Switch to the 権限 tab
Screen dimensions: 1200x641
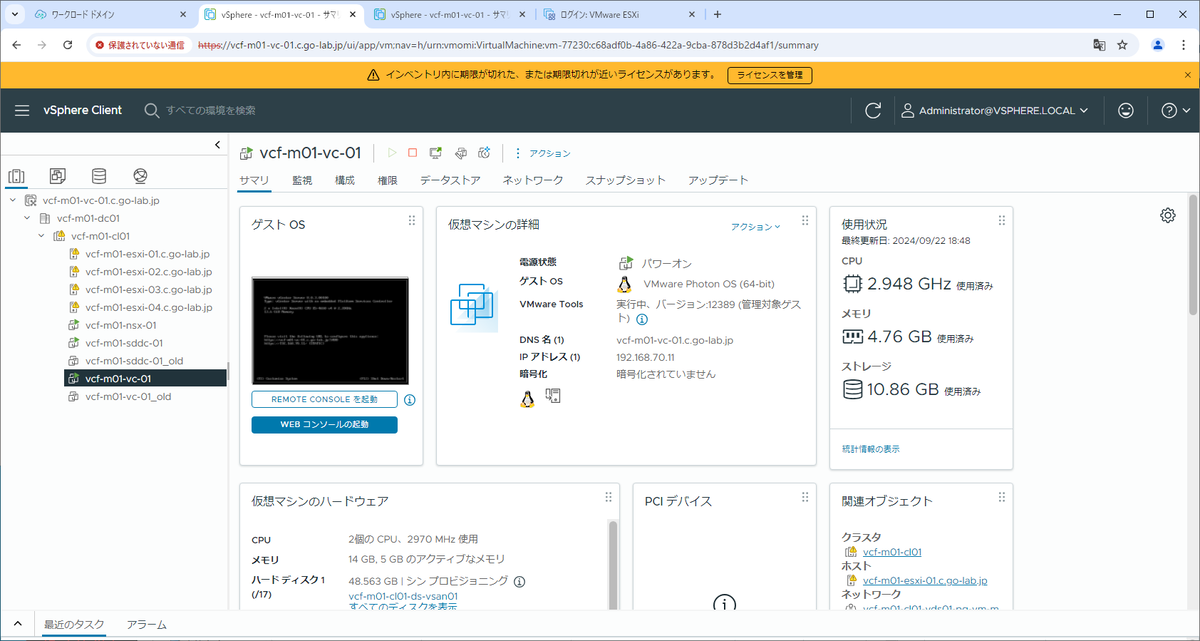(x=387, y=180)
